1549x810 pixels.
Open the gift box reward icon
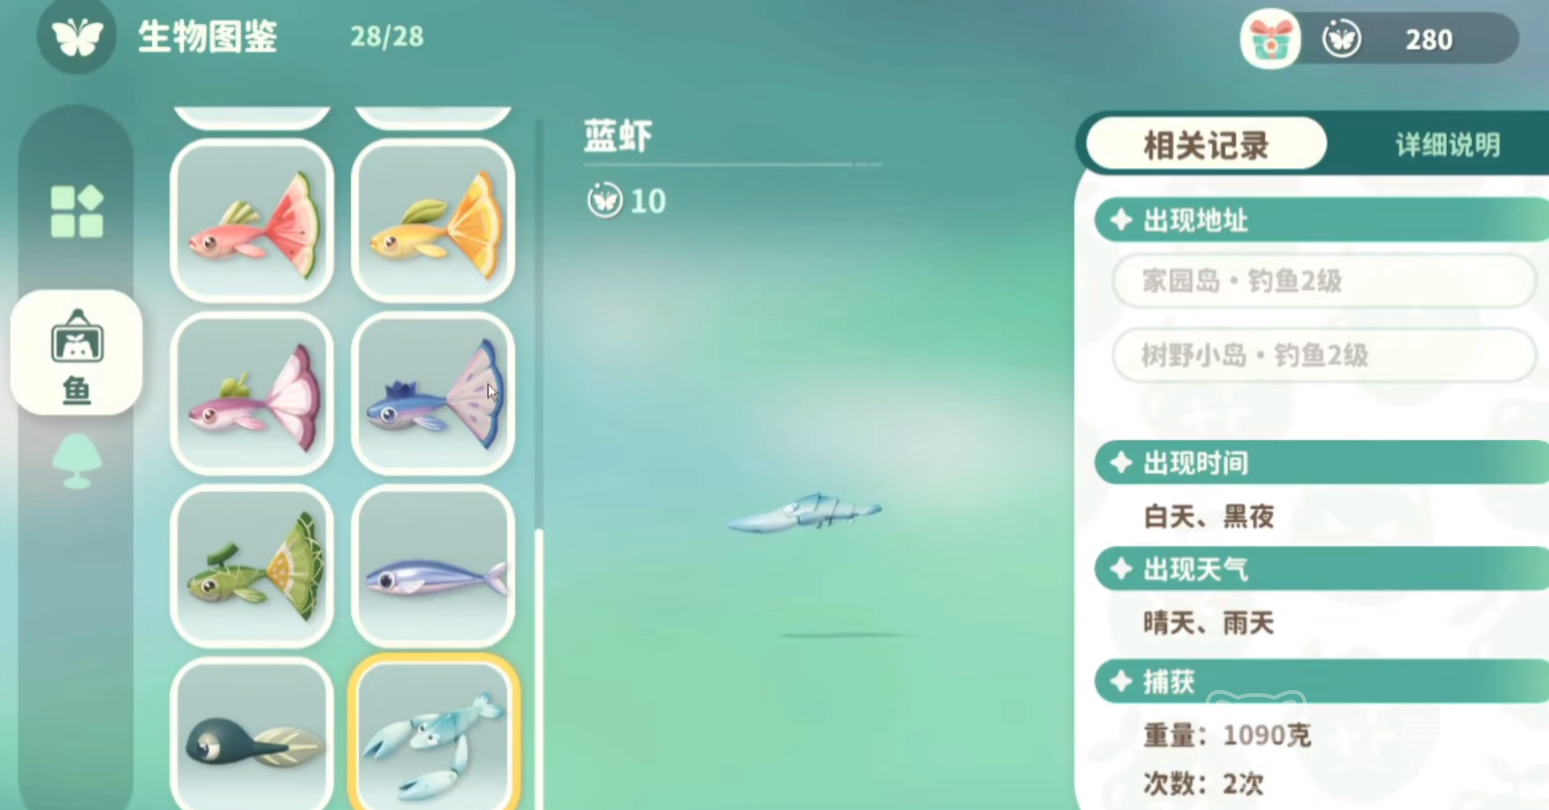[x=1270, y=39]
